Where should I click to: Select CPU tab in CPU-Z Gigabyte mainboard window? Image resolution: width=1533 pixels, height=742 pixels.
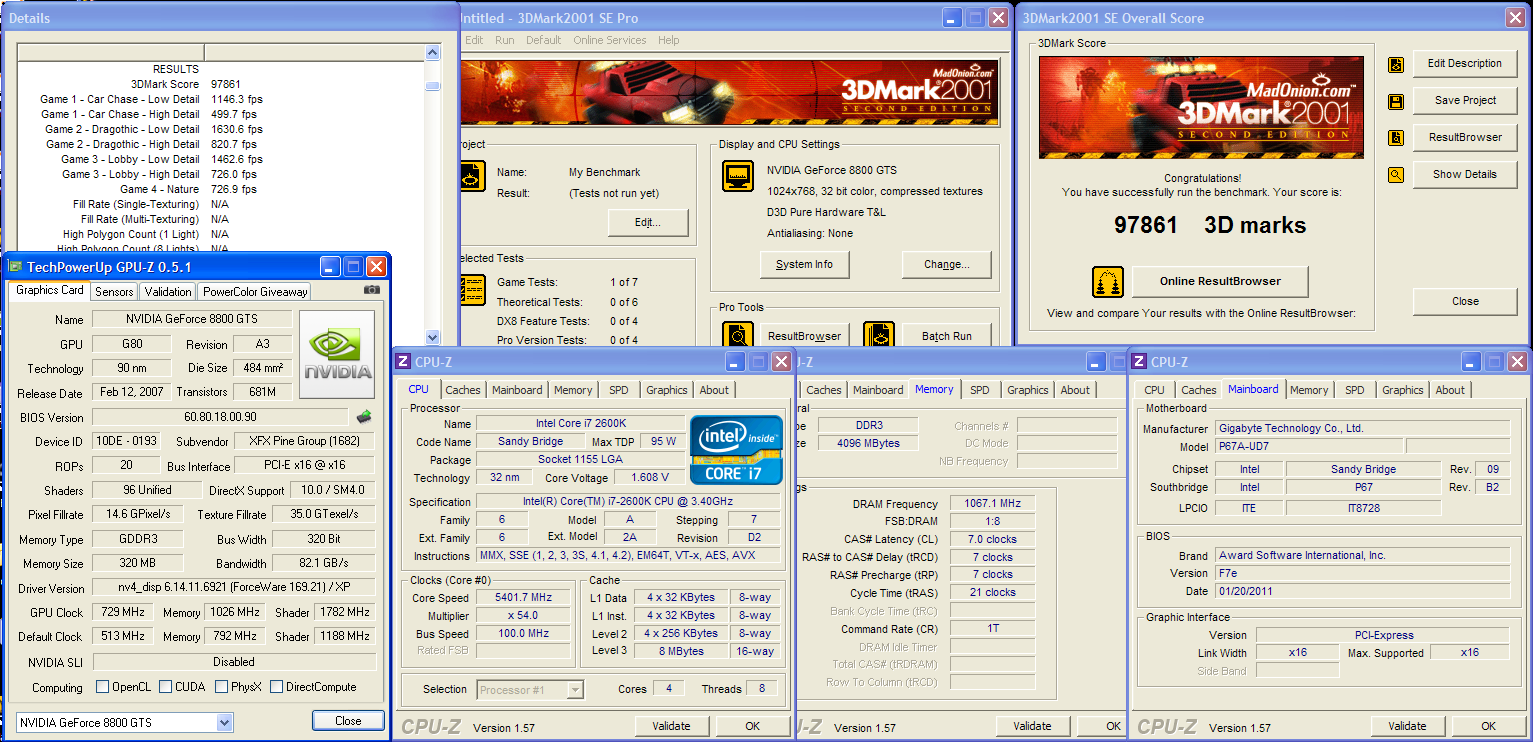pyautogui.click(x=1154, y=390)
